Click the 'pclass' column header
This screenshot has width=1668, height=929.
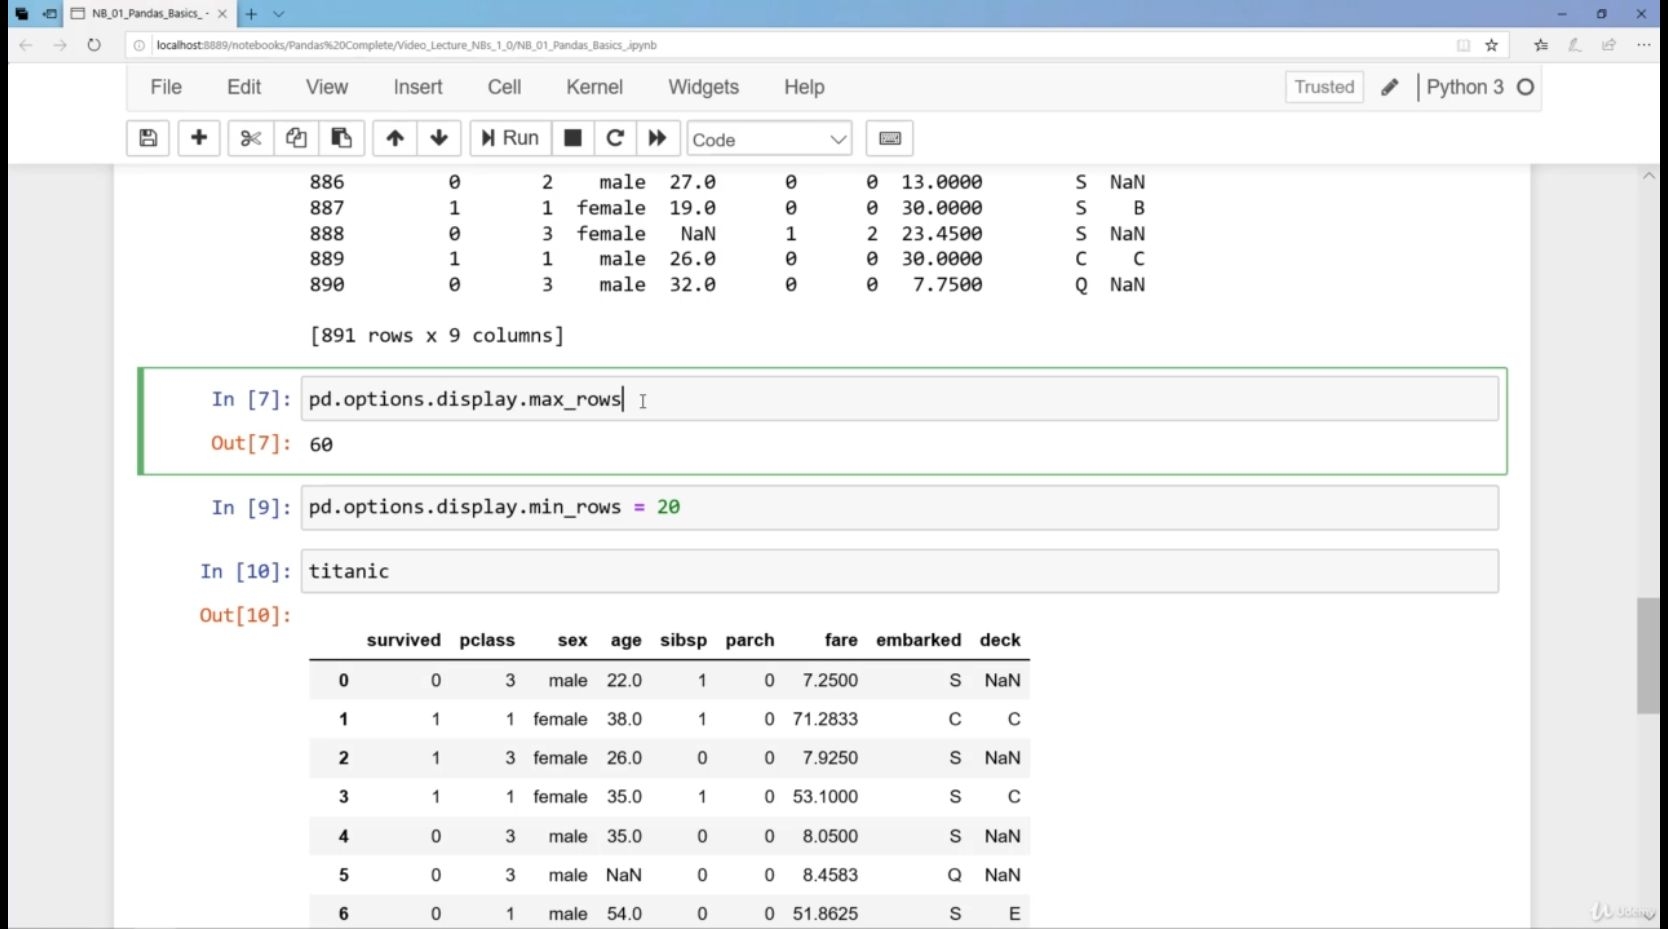pos(487,640)
